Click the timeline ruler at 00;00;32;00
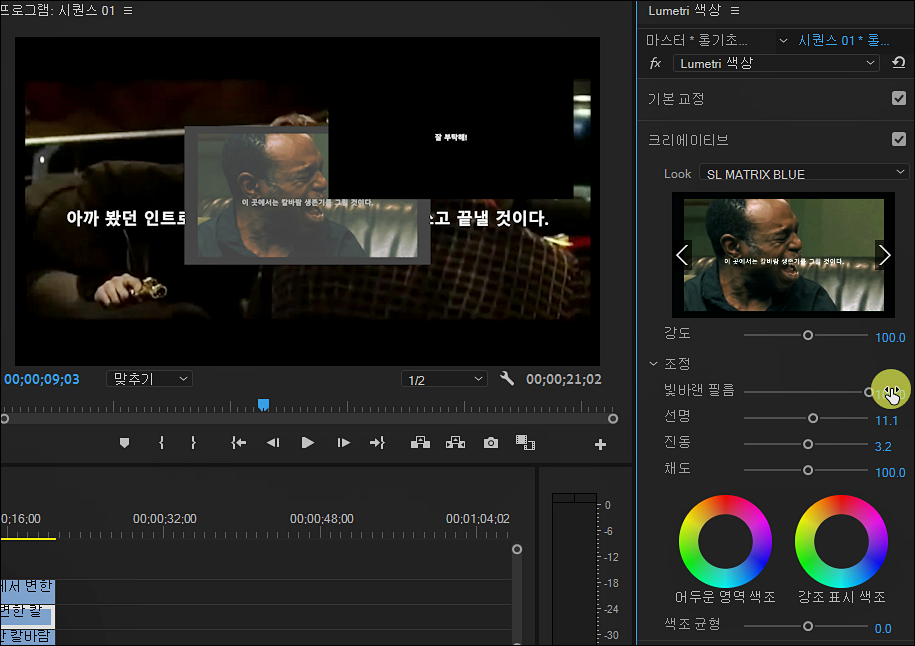This screenshot has width=915, height=646. [165, 519]
